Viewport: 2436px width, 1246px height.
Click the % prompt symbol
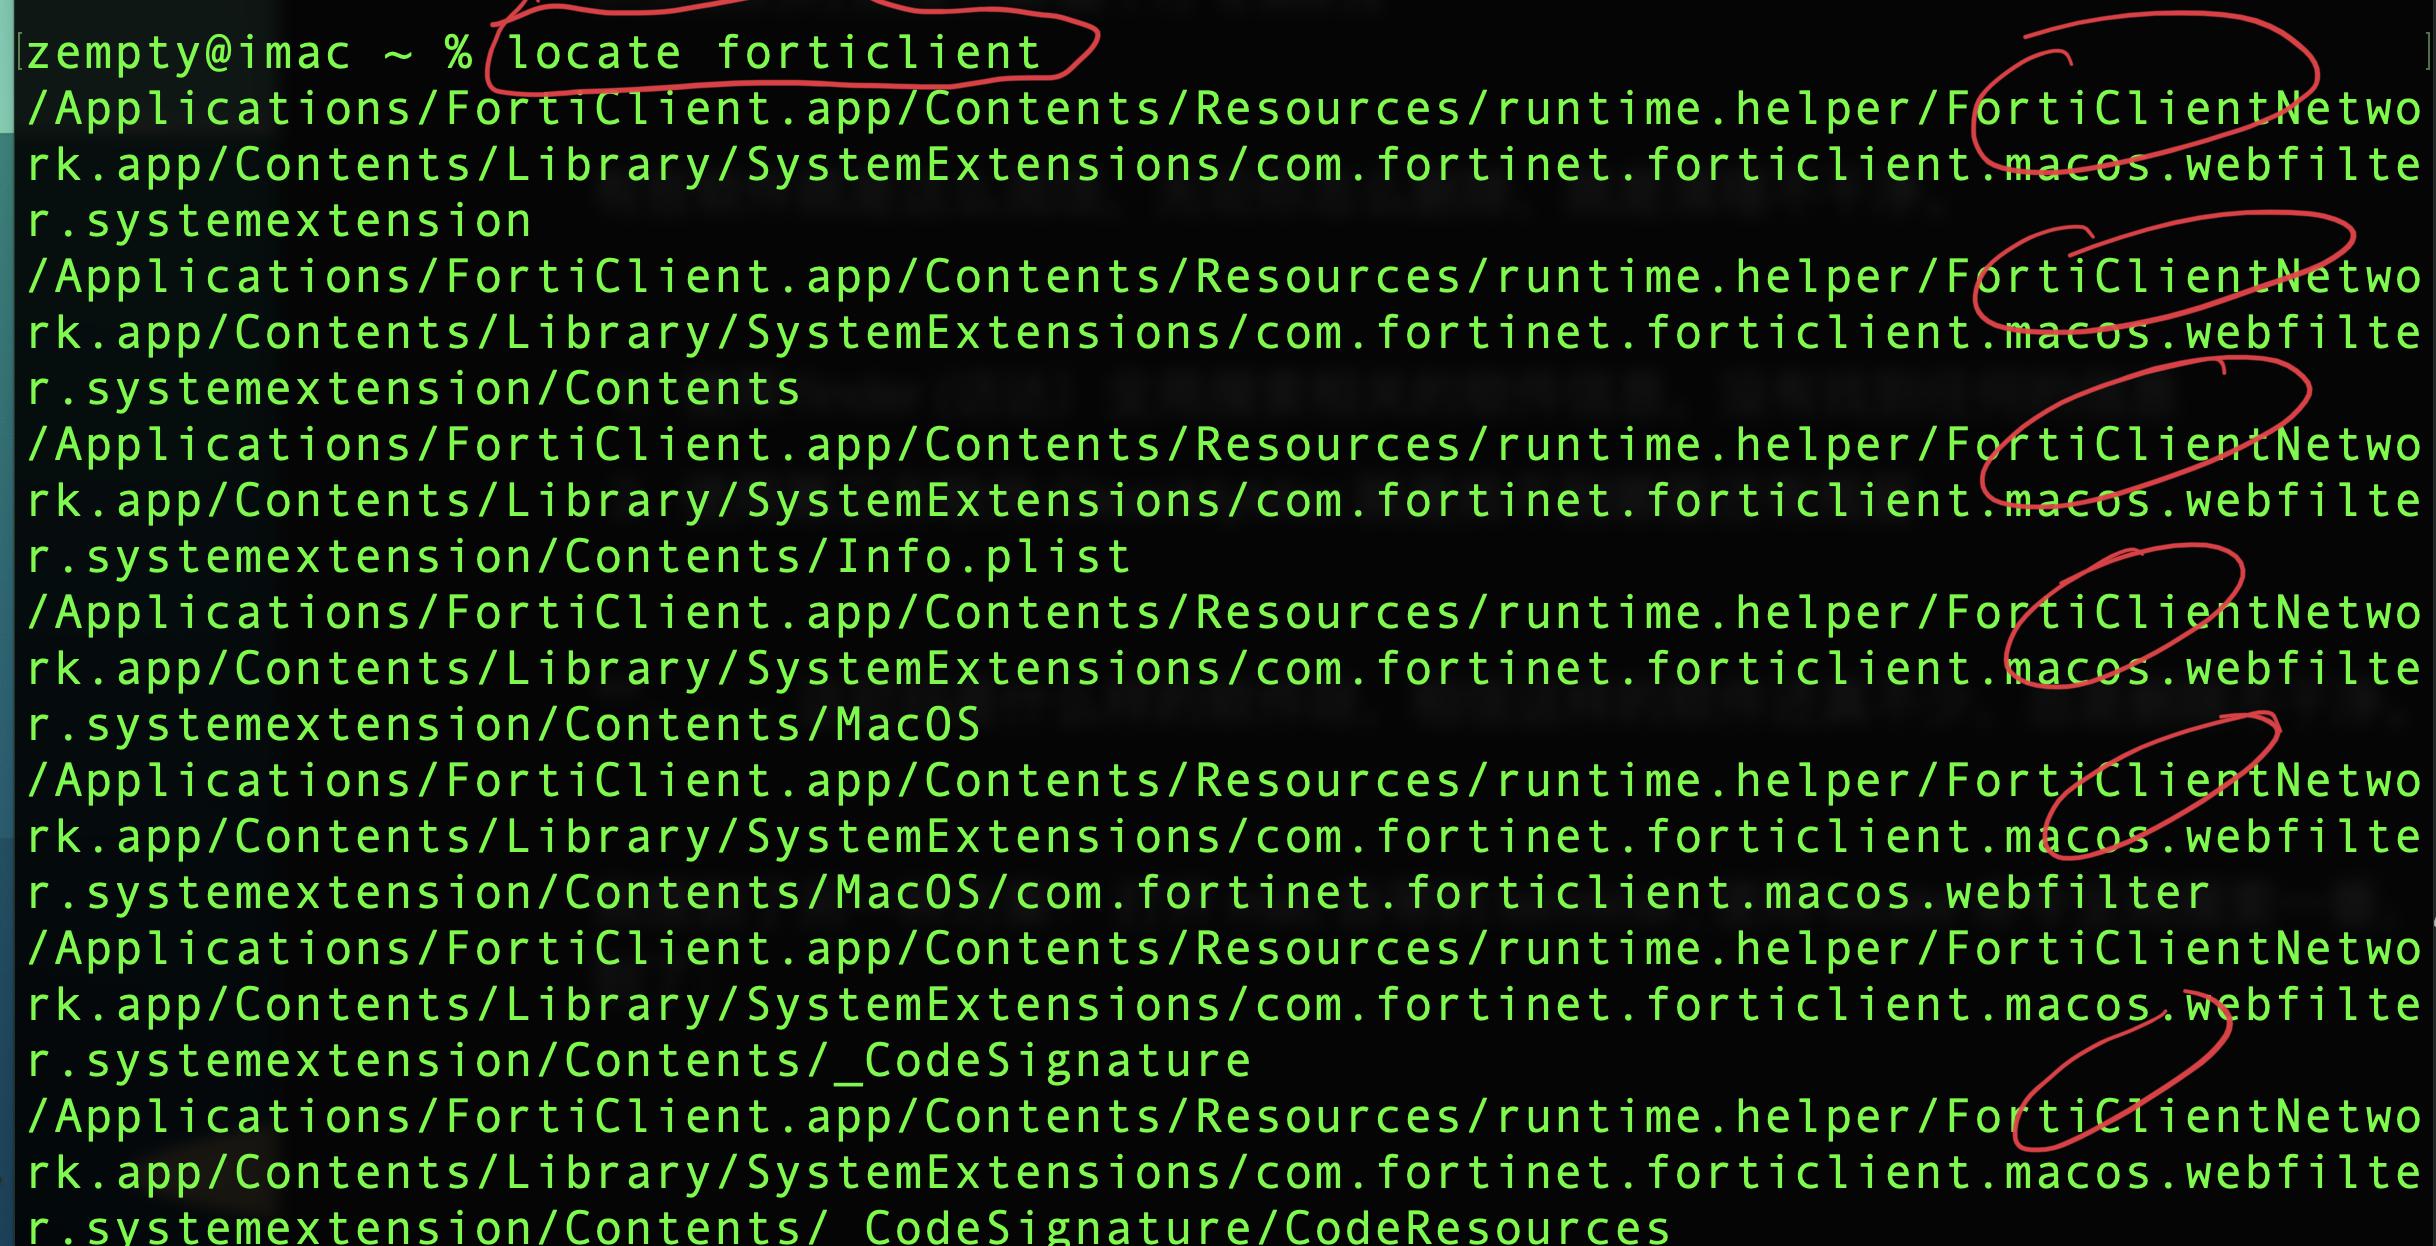point(459,52)
